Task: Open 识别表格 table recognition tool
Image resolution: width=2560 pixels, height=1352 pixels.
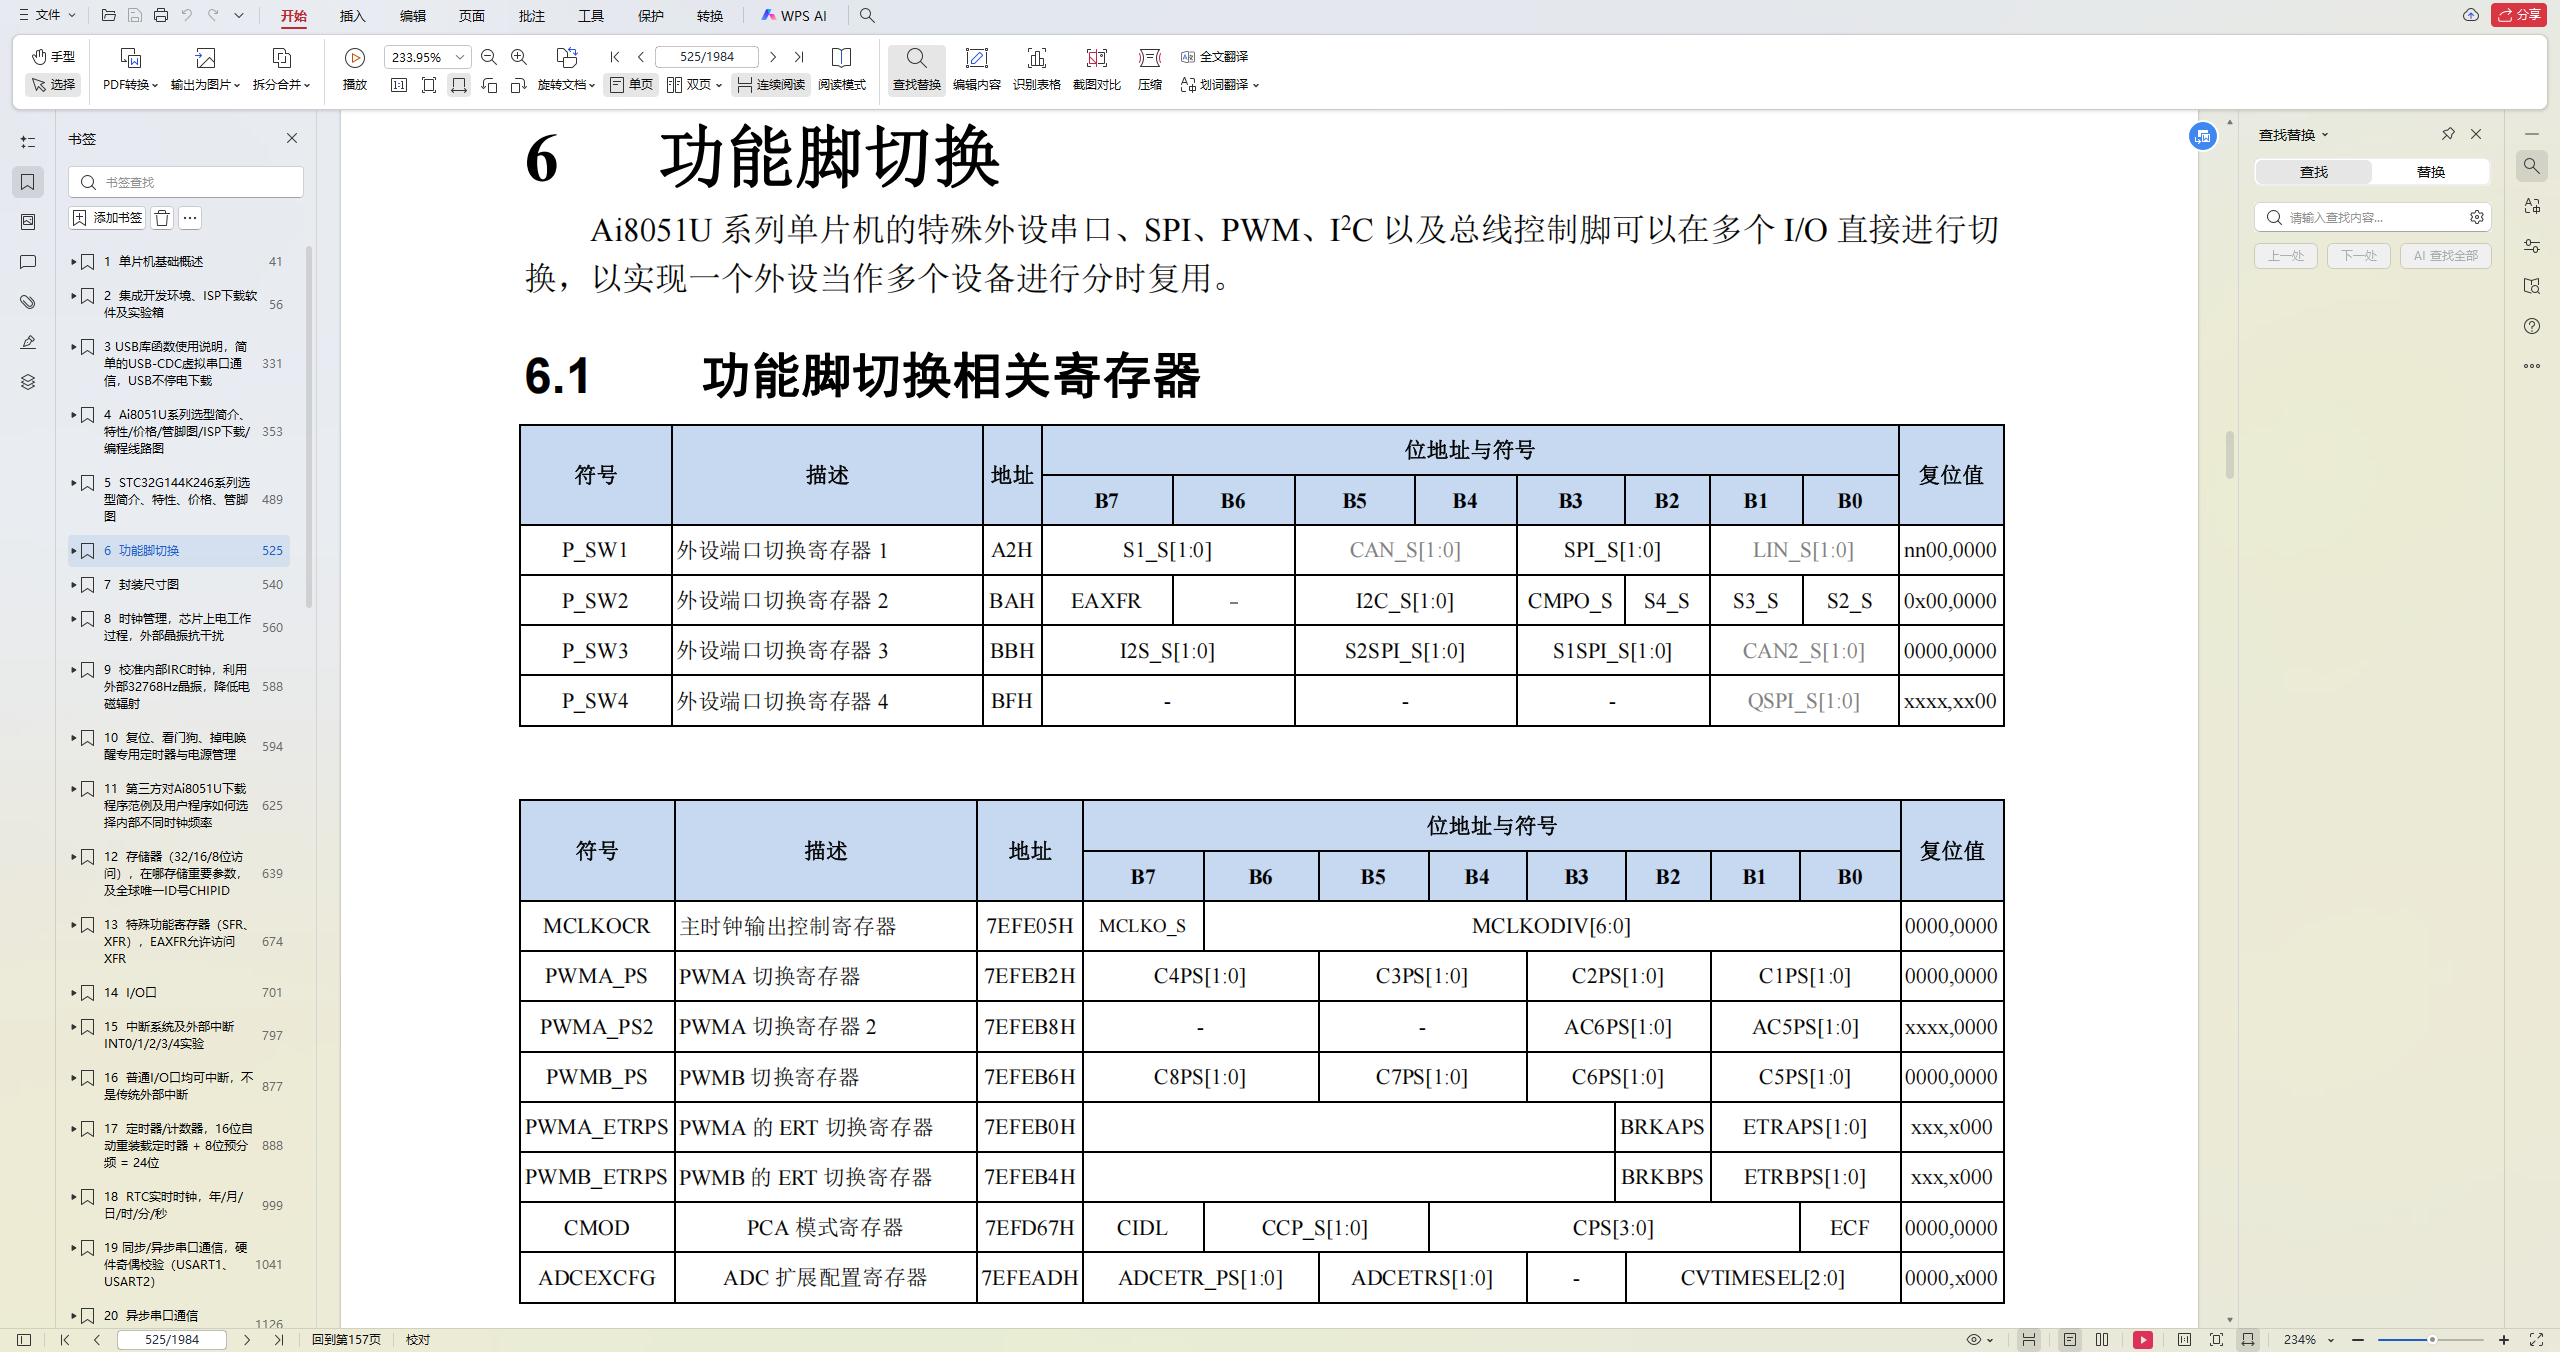Action: click(1036, 68)
